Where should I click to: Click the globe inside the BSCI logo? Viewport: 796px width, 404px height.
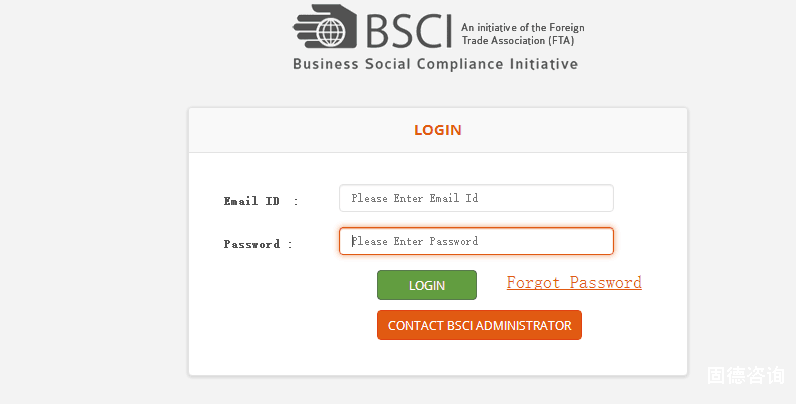click(332, 31)
